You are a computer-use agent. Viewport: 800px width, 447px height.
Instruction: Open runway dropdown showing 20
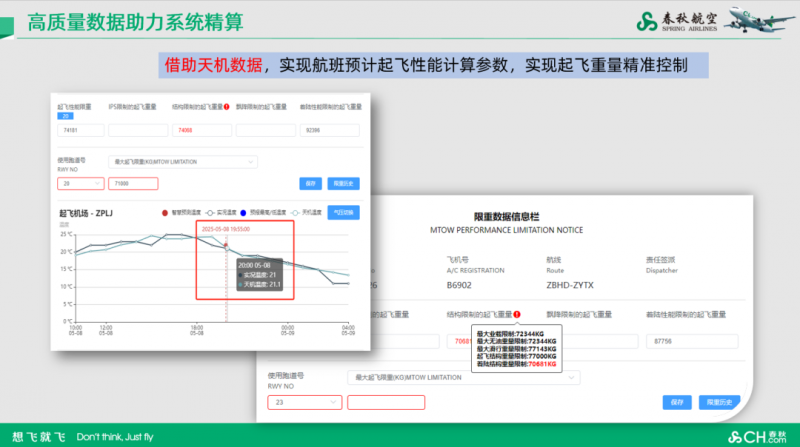point(81,183)
